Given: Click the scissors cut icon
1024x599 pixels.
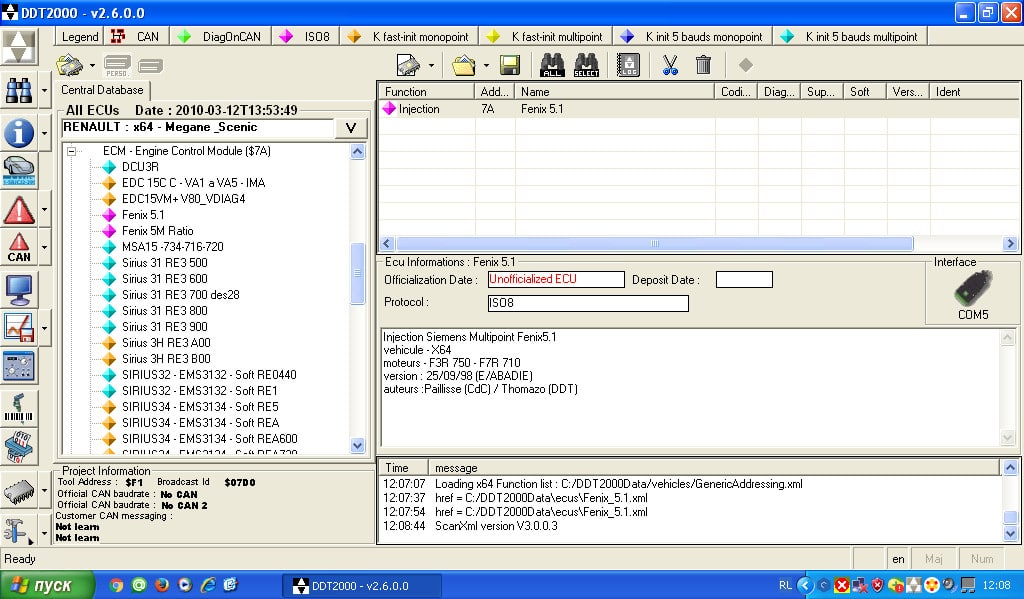Looking at the screenshot, I should 669,65.
